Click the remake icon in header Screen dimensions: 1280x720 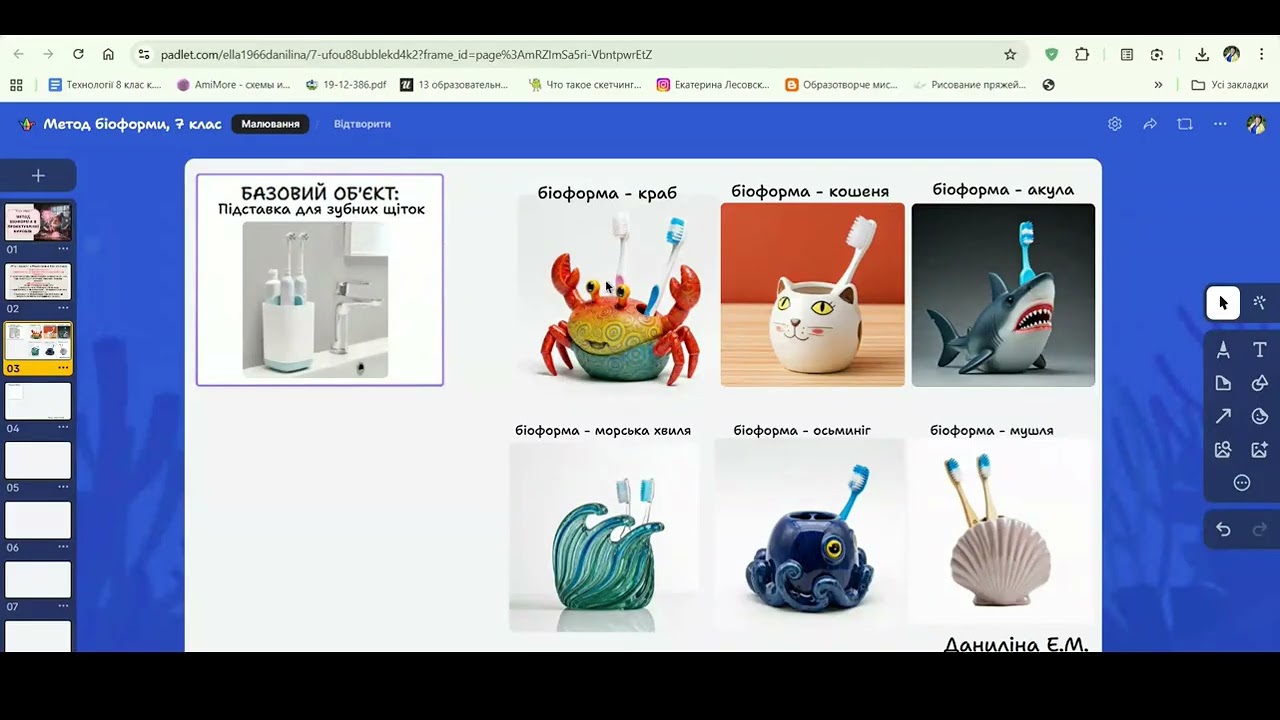[x=1185, y=124]
